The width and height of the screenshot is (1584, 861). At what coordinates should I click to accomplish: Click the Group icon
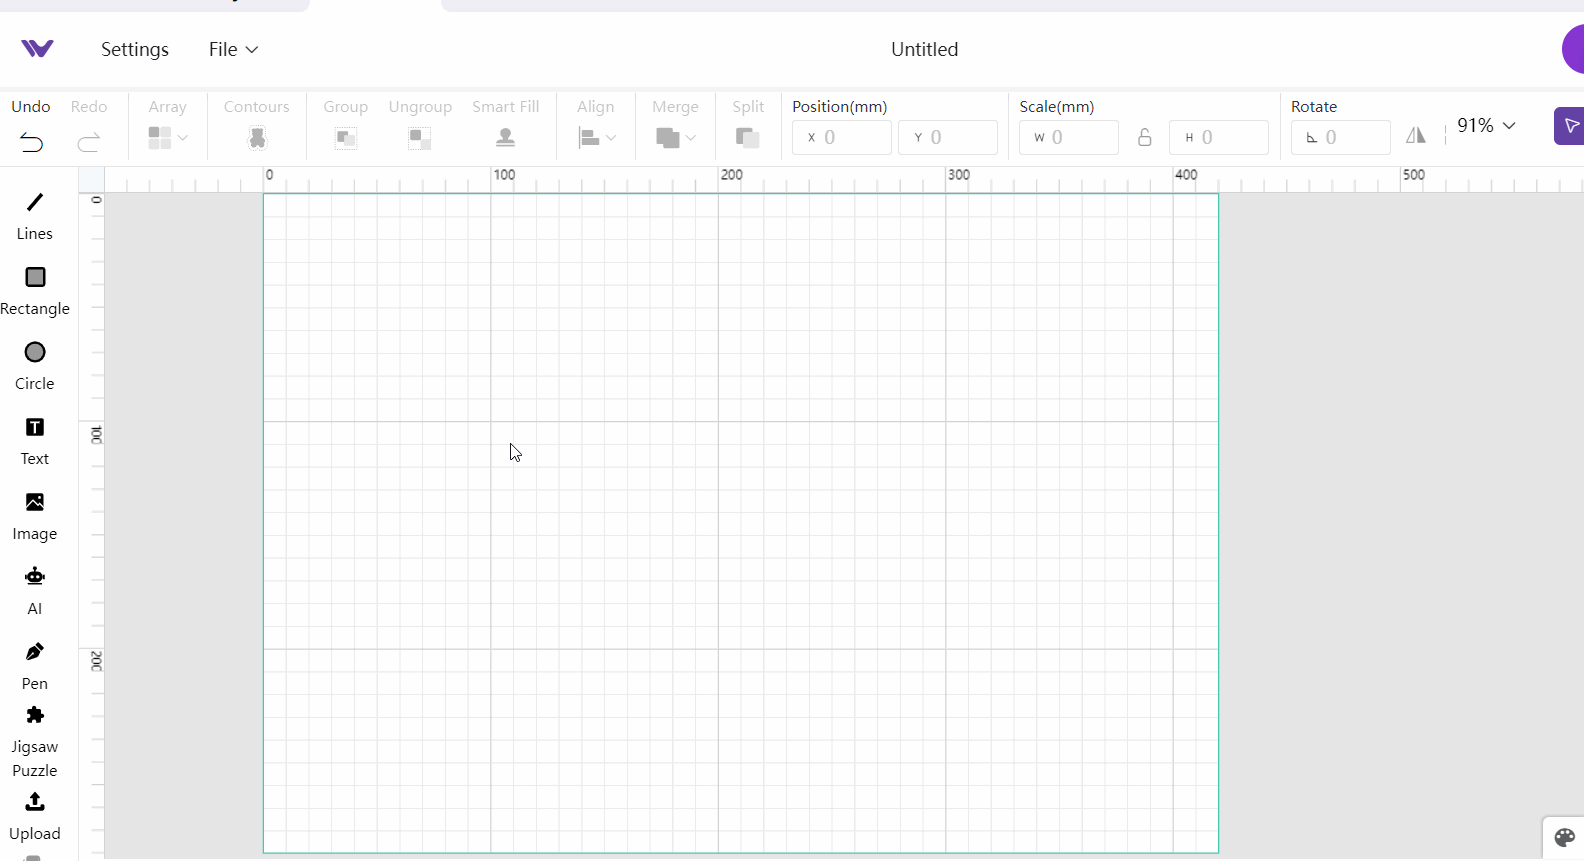(346, 138)
